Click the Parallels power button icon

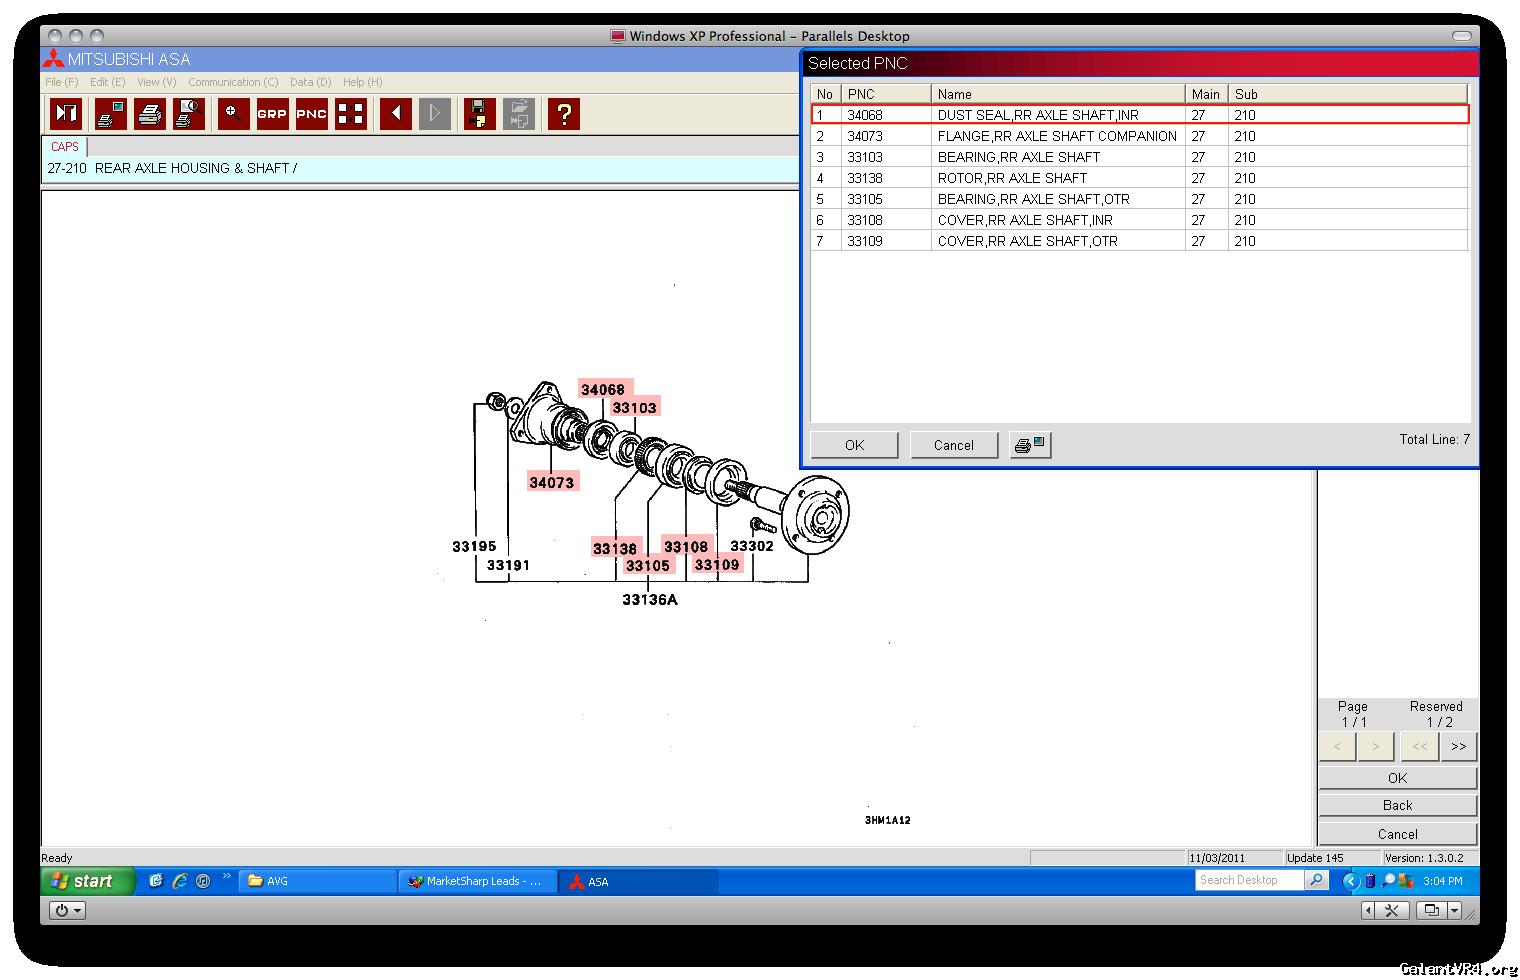click(x=67, y=910)
